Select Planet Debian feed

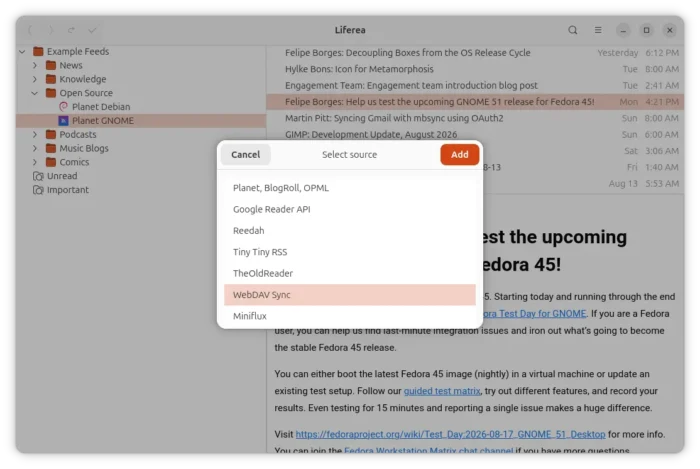(x=101, y=107)
